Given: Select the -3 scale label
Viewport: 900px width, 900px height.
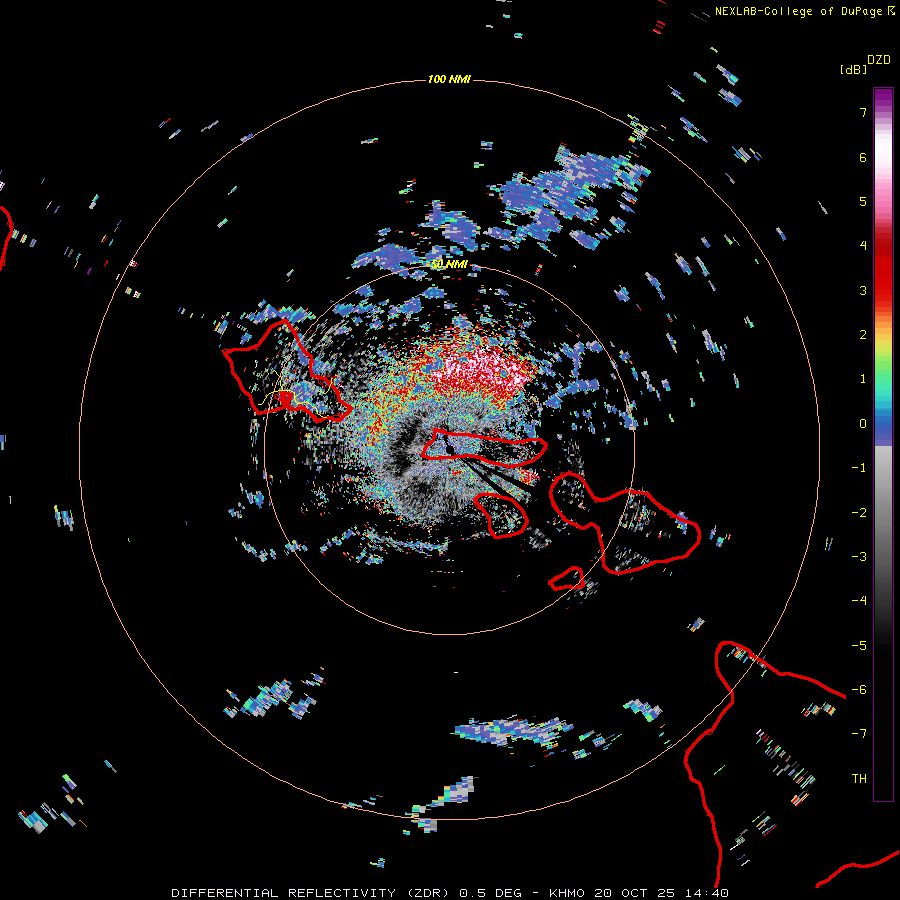Looking at the screenshot, I should tap(859, 557).
